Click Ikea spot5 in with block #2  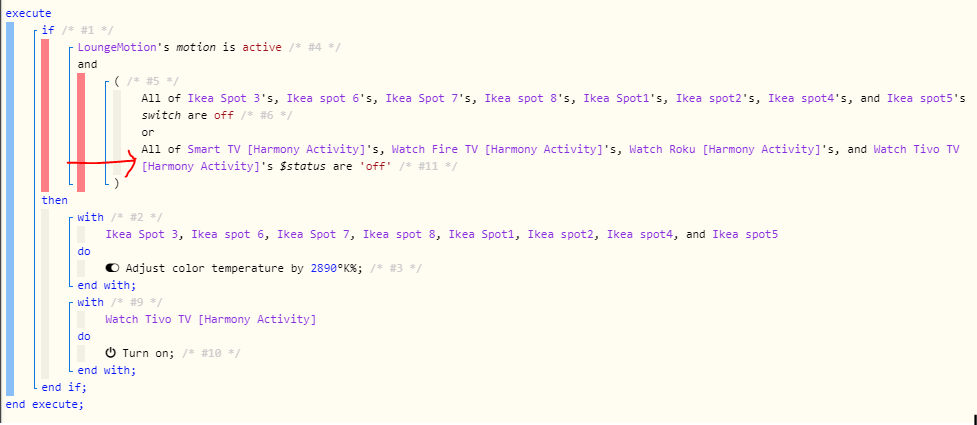pyautogui.click(x=745, y=234)
